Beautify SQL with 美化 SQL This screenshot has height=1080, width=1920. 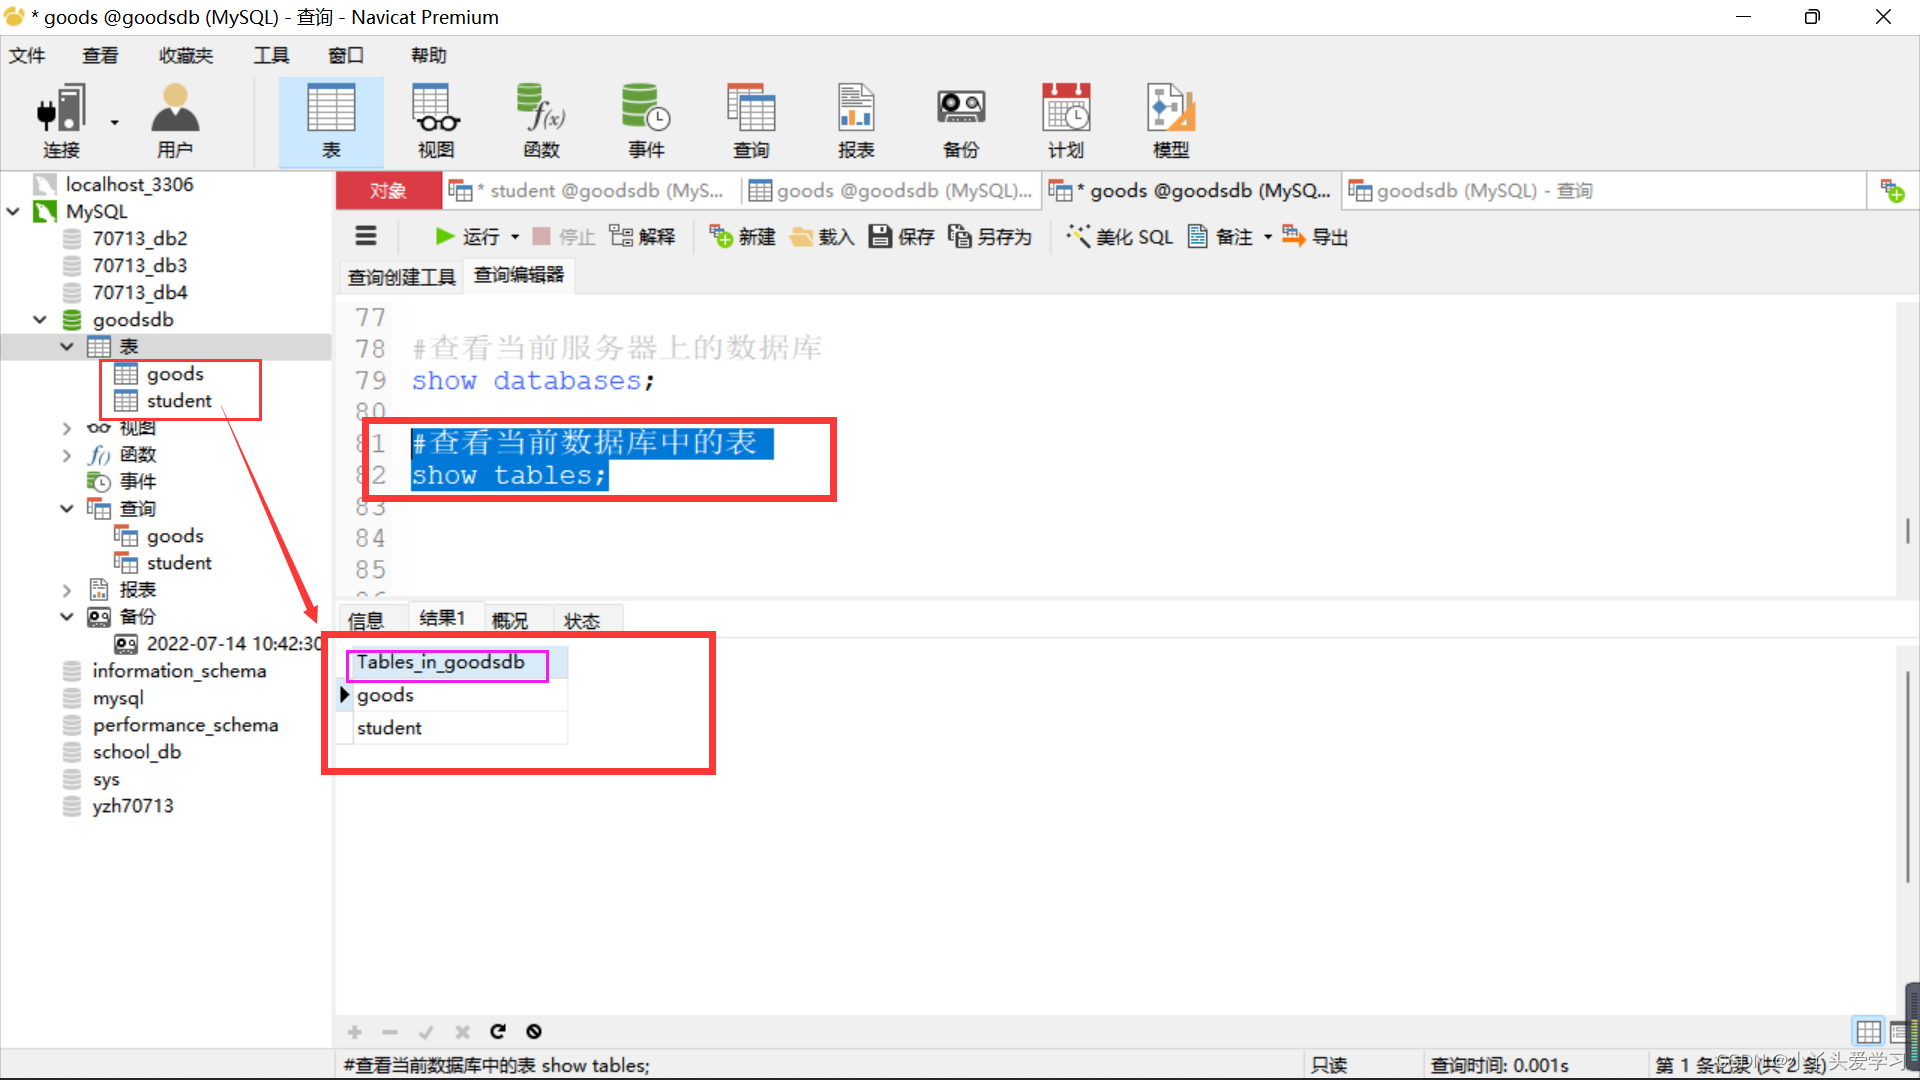1119,236
